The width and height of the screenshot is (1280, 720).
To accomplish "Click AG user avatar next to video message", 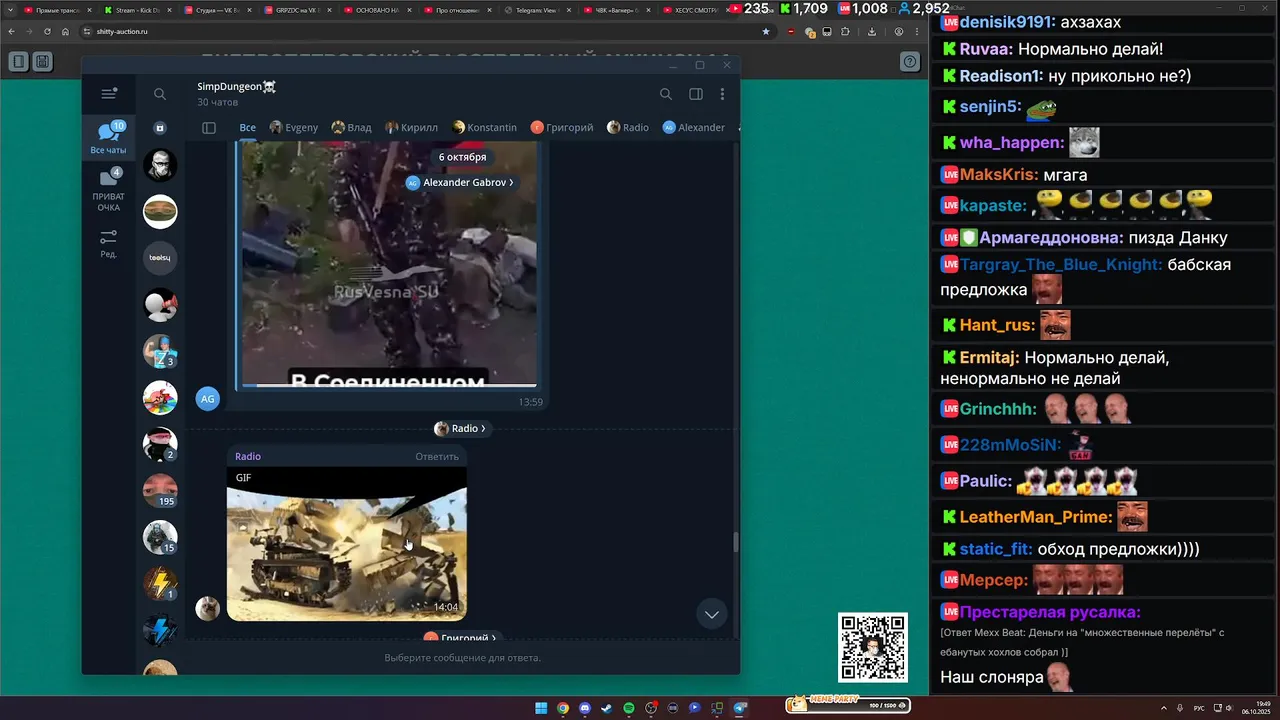I will pyautogui.click(x=208, y=399).
